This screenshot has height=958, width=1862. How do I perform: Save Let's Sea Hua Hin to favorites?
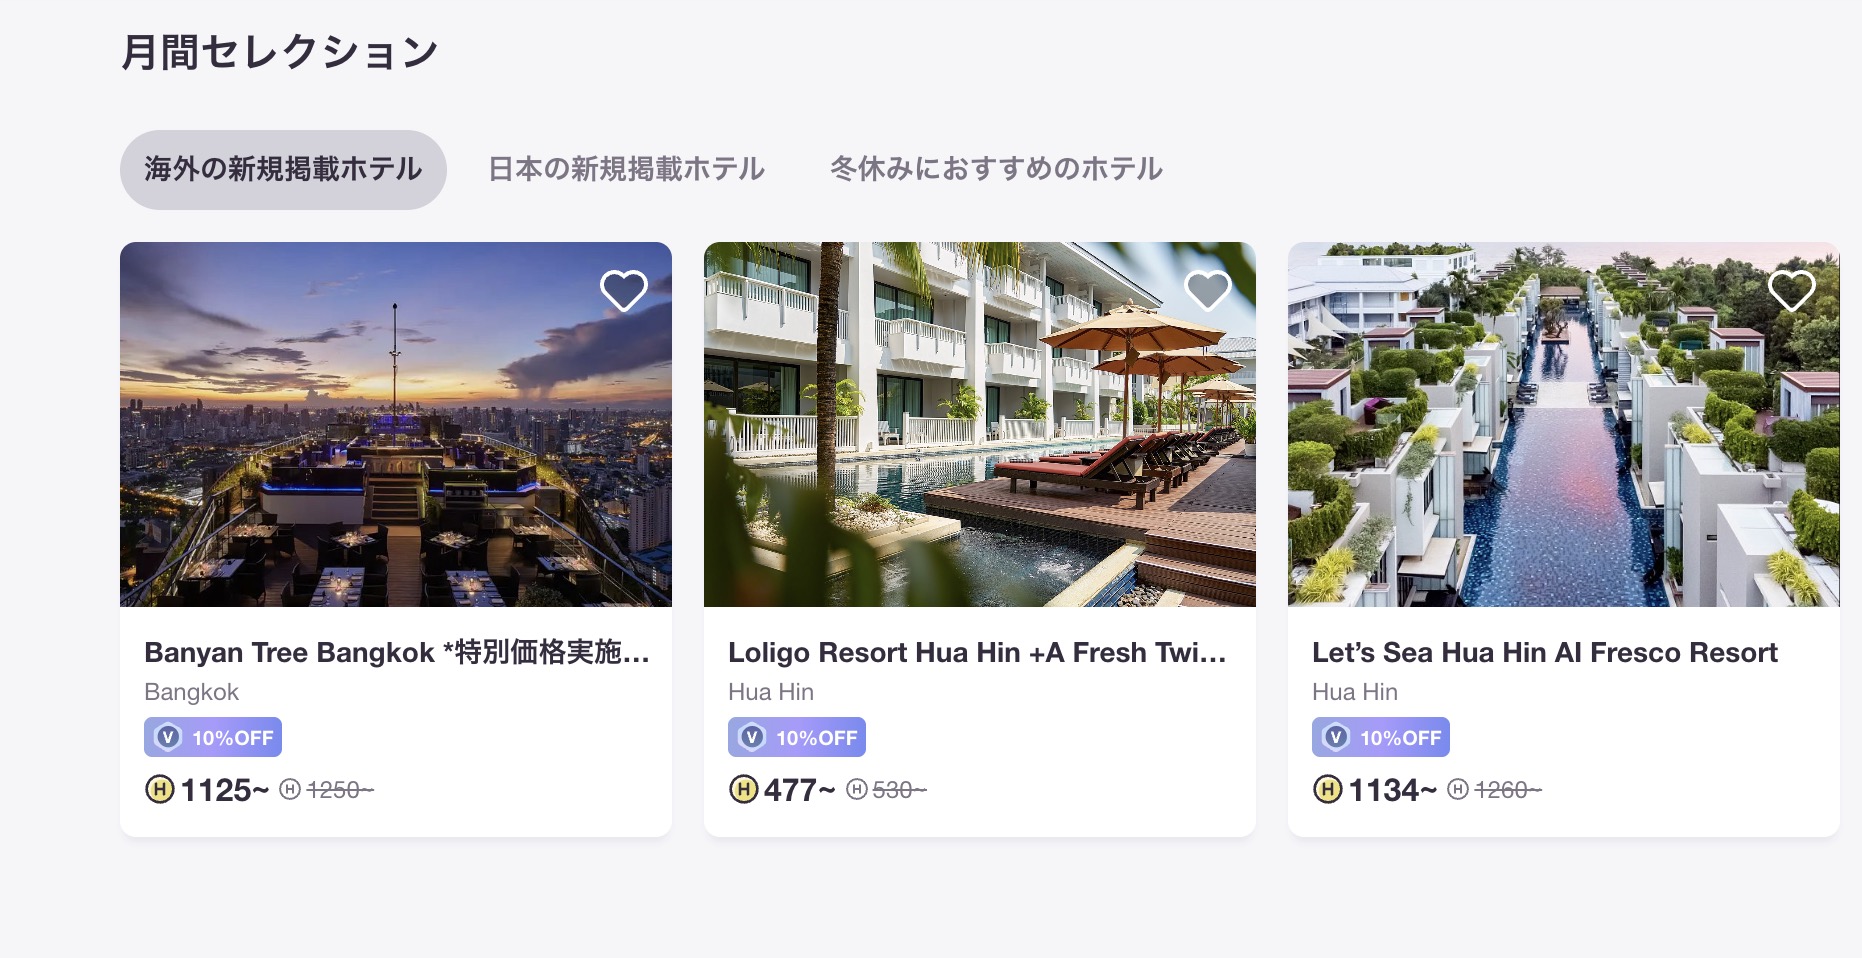pos(1792,291)
